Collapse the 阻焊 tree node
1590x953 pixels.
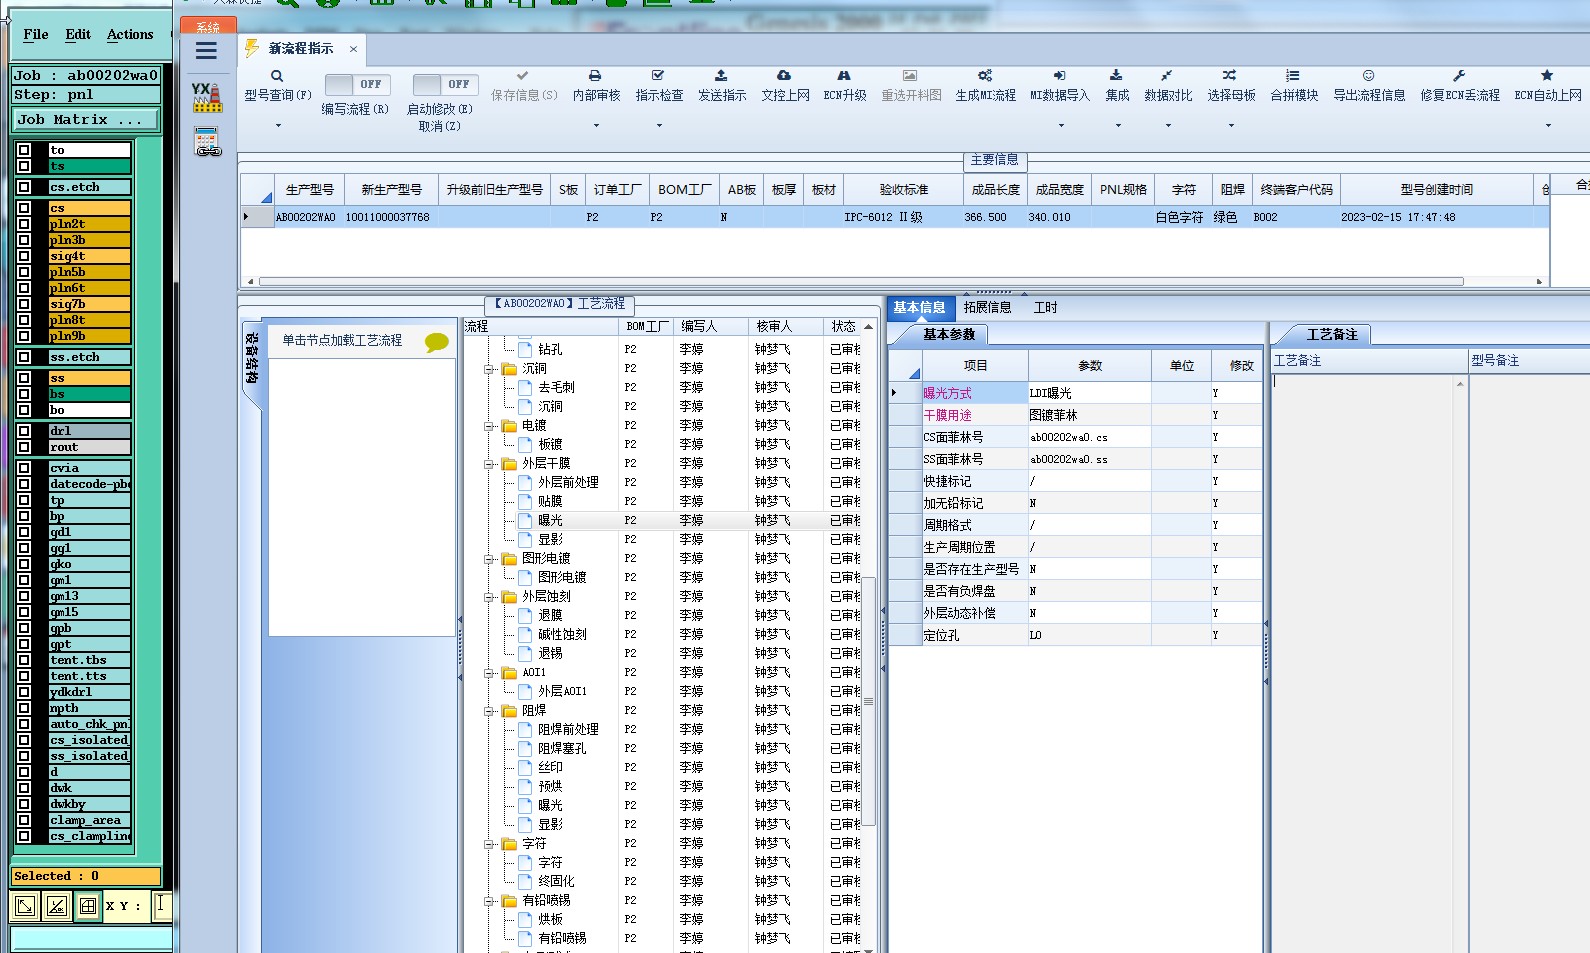coord(490,711)
